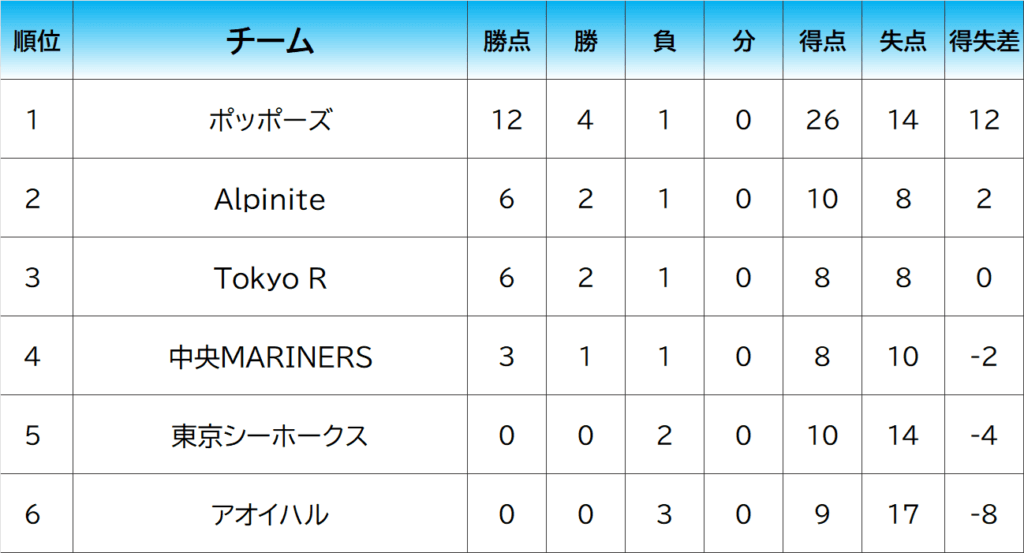Click the アオイハル team cell
This screenshot has width=1024, height=553.
point(270,515)
